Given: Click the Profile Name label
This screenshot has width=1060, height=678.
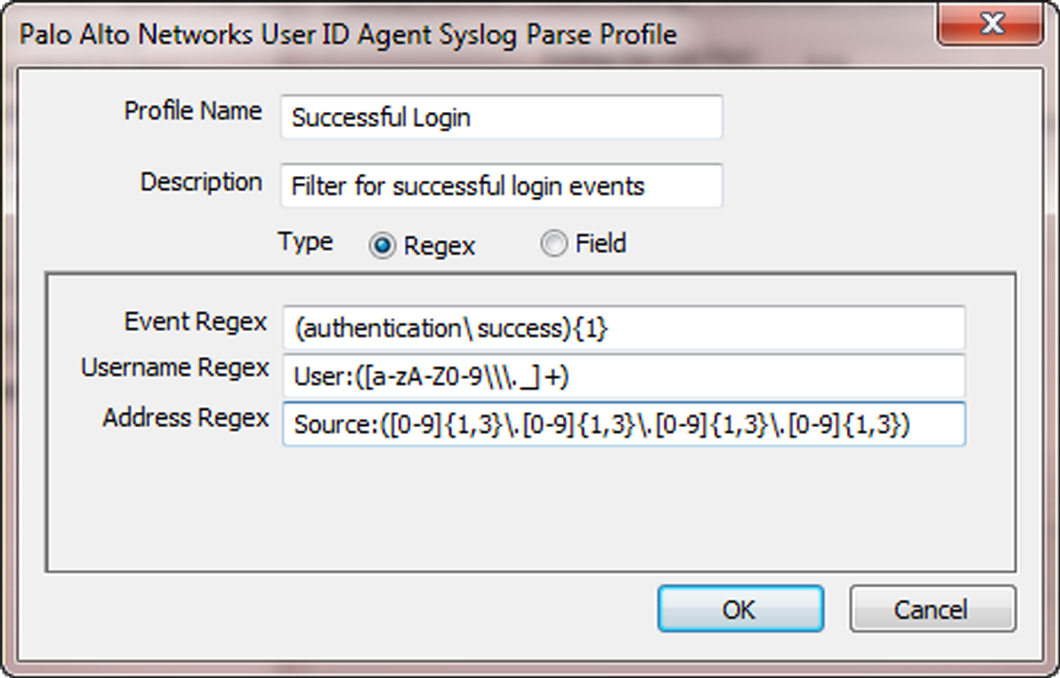Looking at the screenshot, I should (x=193, y=111).
